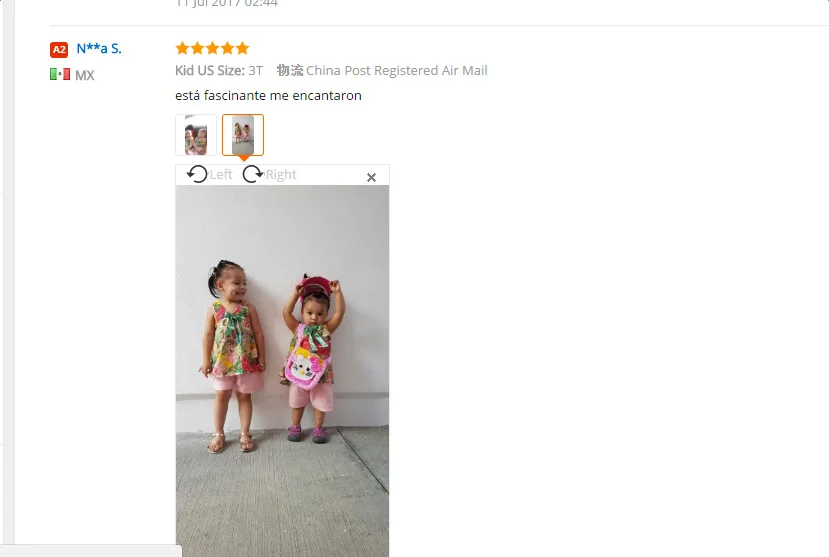Rotate the review photo right using the clockwise arrow icon

(253, 174)
